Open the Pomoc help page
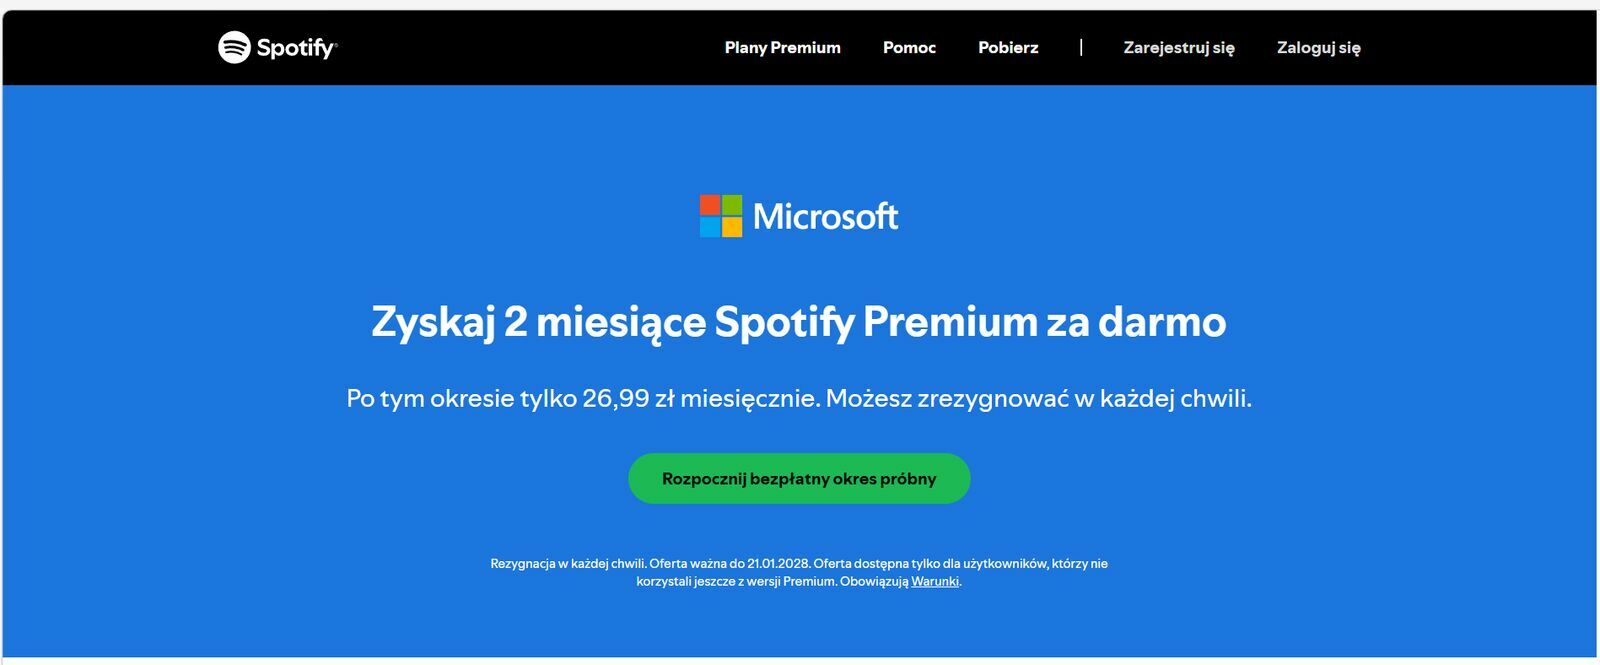 click(x=909, y=47)
